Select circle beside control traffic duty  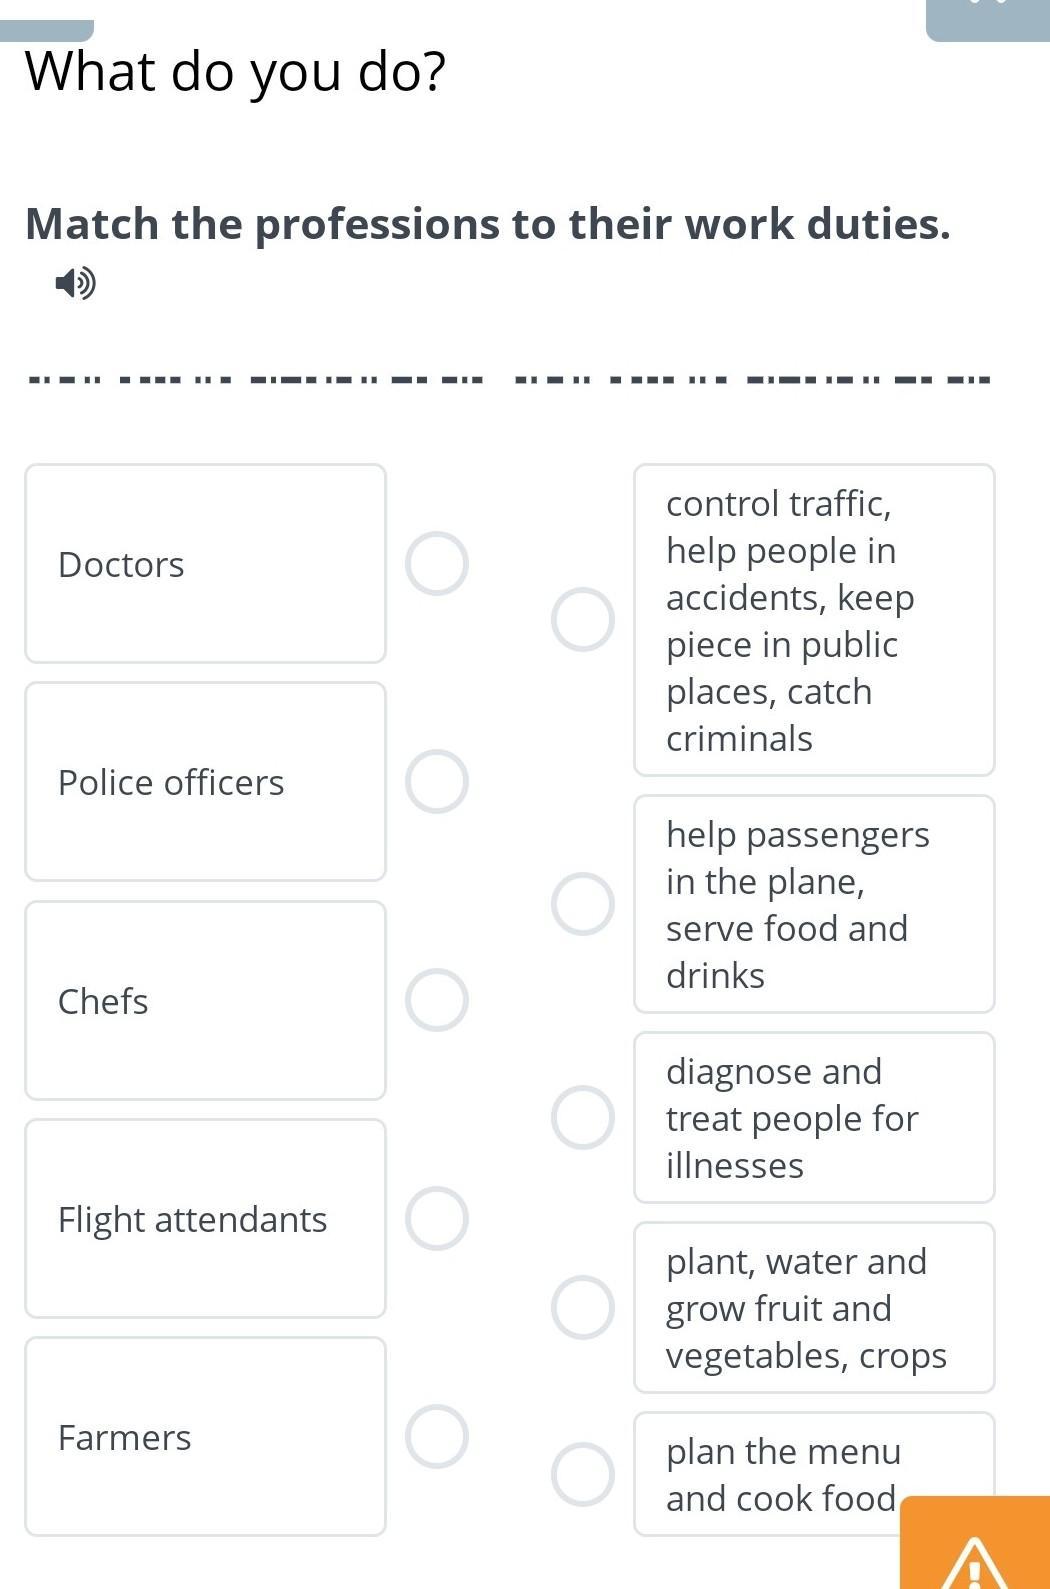[583, 620]
